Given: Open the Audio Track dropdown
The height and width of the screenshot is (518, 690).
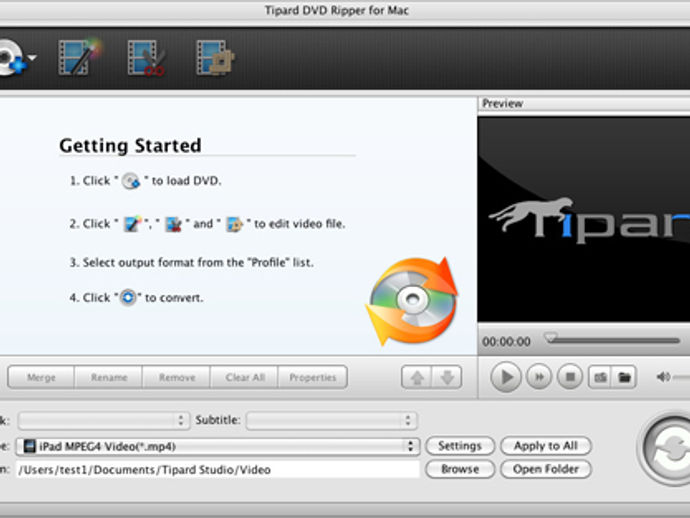Looking at the screenshot, I should [x=104, y=421].
